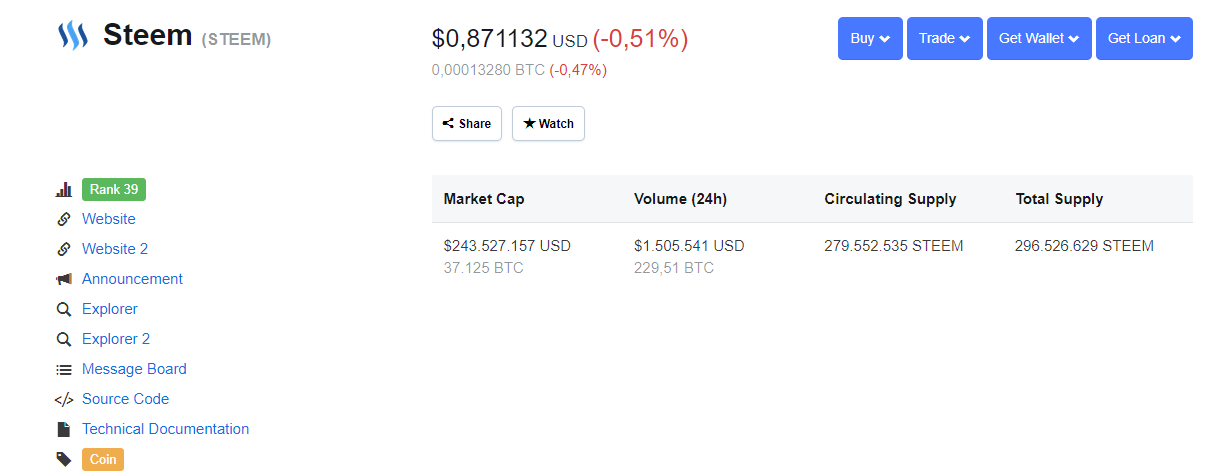Open the Trade dropdown menu

pyautogui.click(x=944, y=39)
